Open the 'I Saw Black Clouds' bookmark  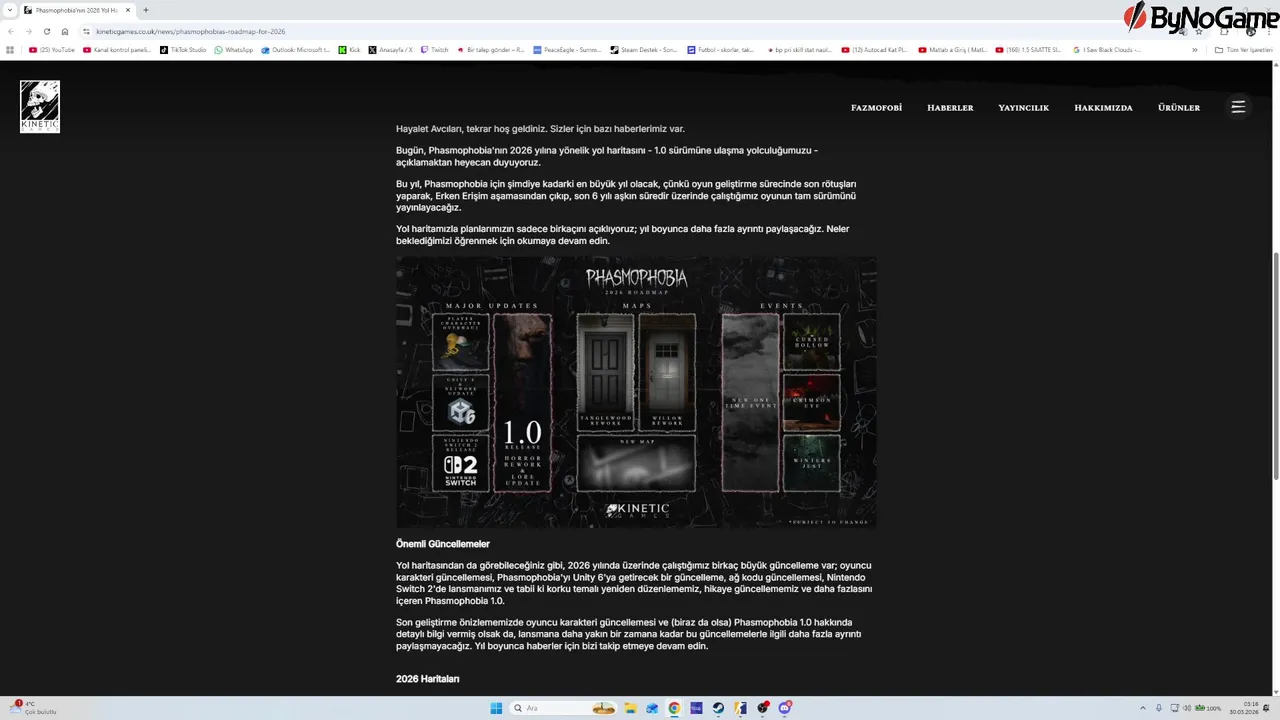[1106, 49]
